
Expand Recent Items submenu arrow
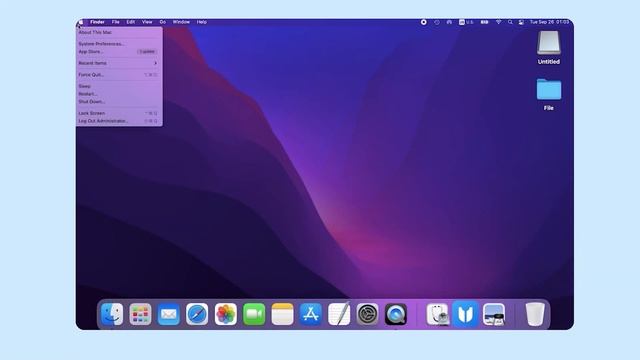[156, 63]
